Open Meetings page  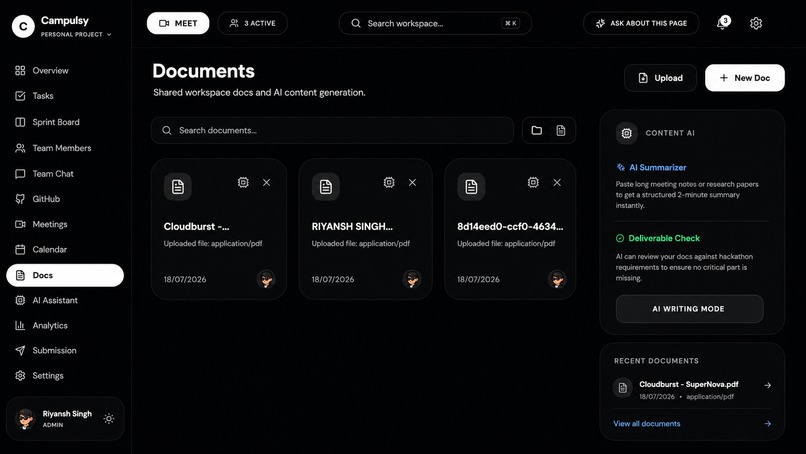click(65, 224)
